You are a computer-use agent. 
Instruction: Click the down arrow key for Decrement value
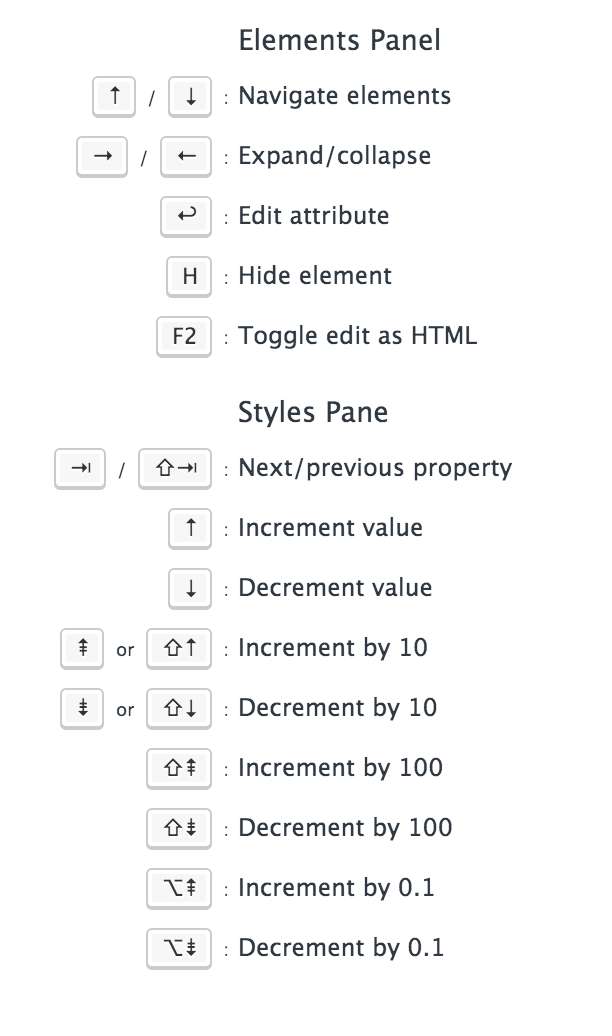click(190, 589)
